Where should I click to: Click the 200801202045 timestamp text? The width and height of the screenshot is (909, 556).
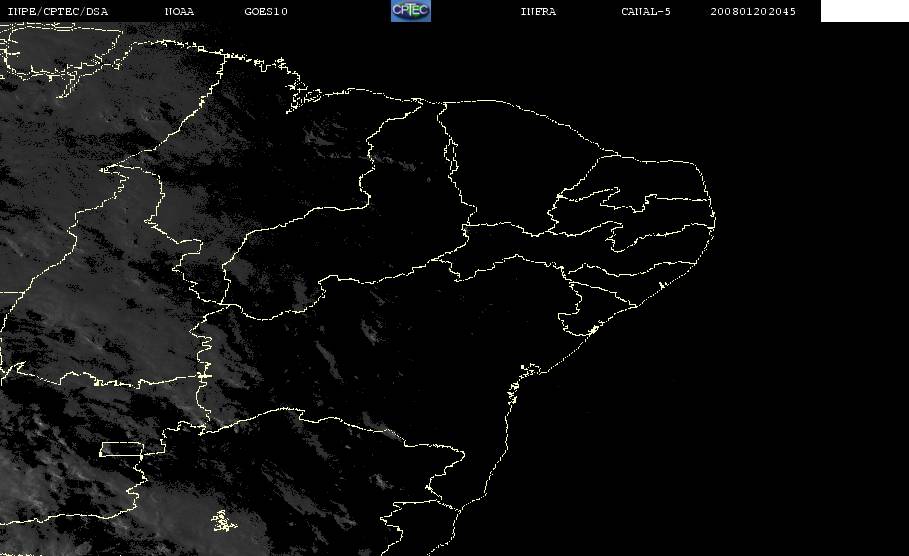click(753, 12)
